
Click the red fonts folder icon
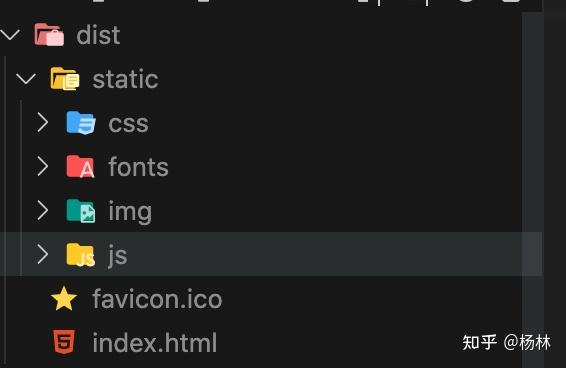point(80,166)
